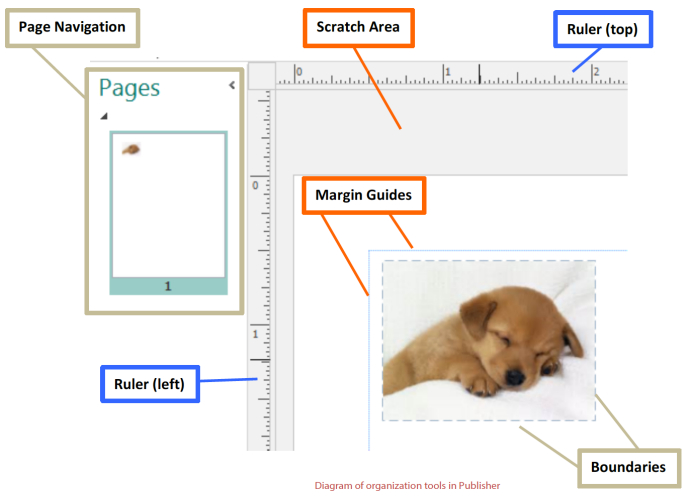Viewport: 682px width, 501px height.
Task: Click the 0 mark on the top ruler
Action: 298,73
